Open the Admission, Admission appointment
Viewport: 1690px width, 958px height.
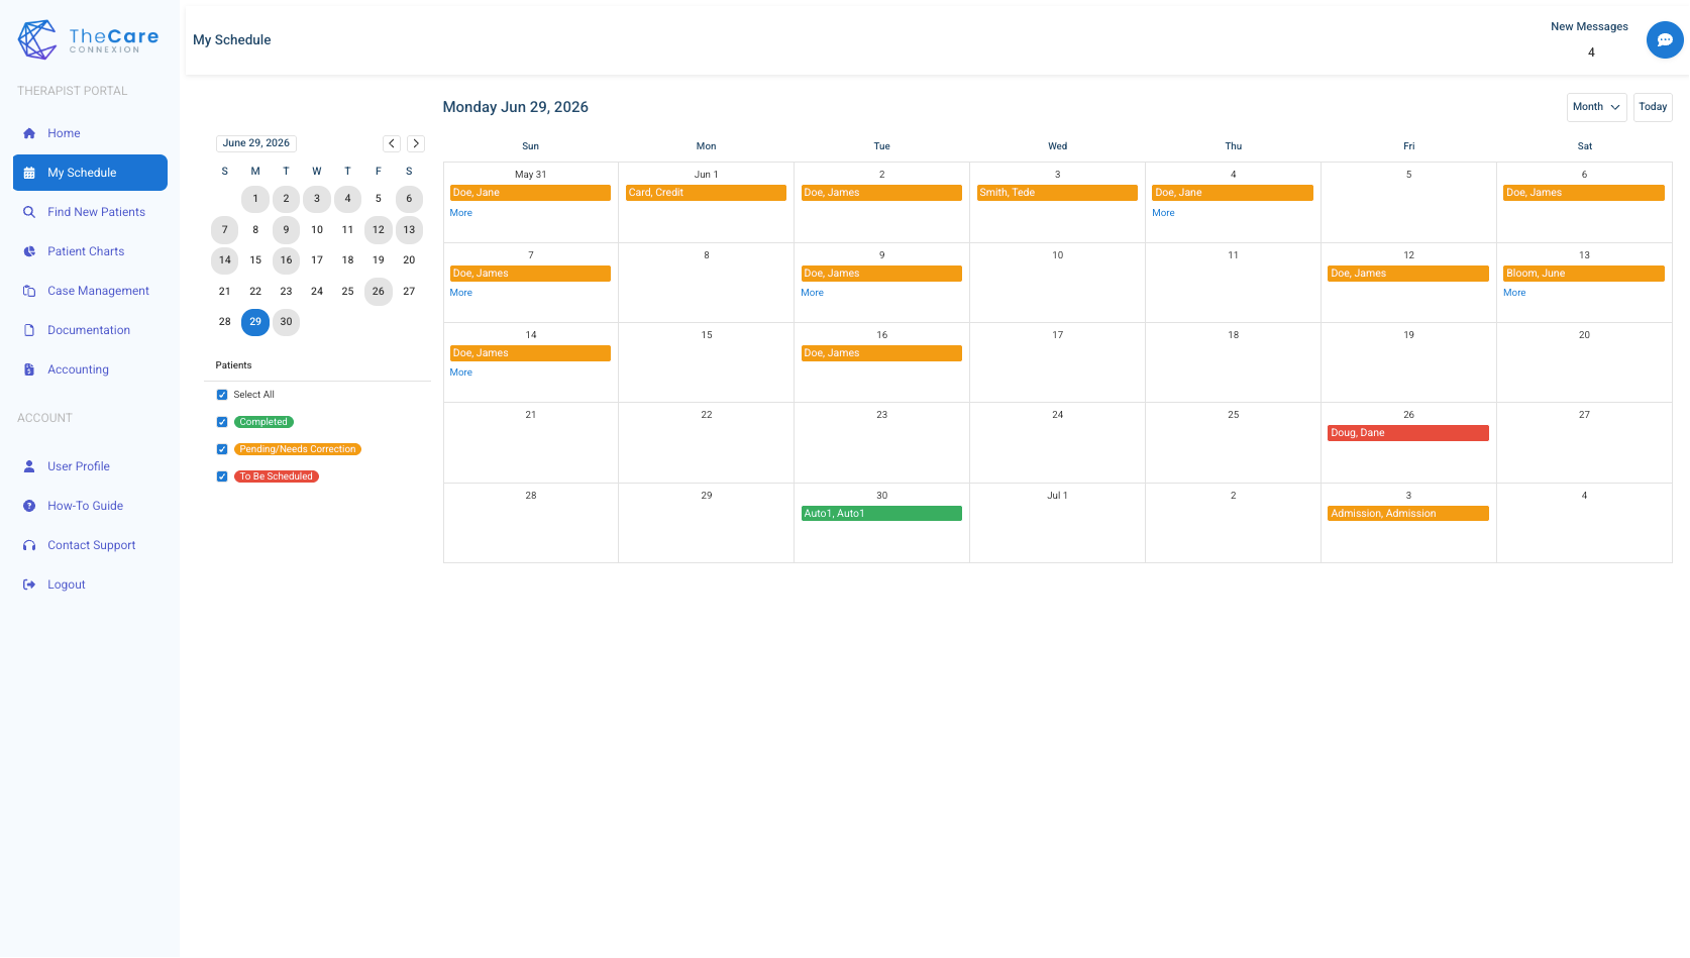click(1407, 514)
